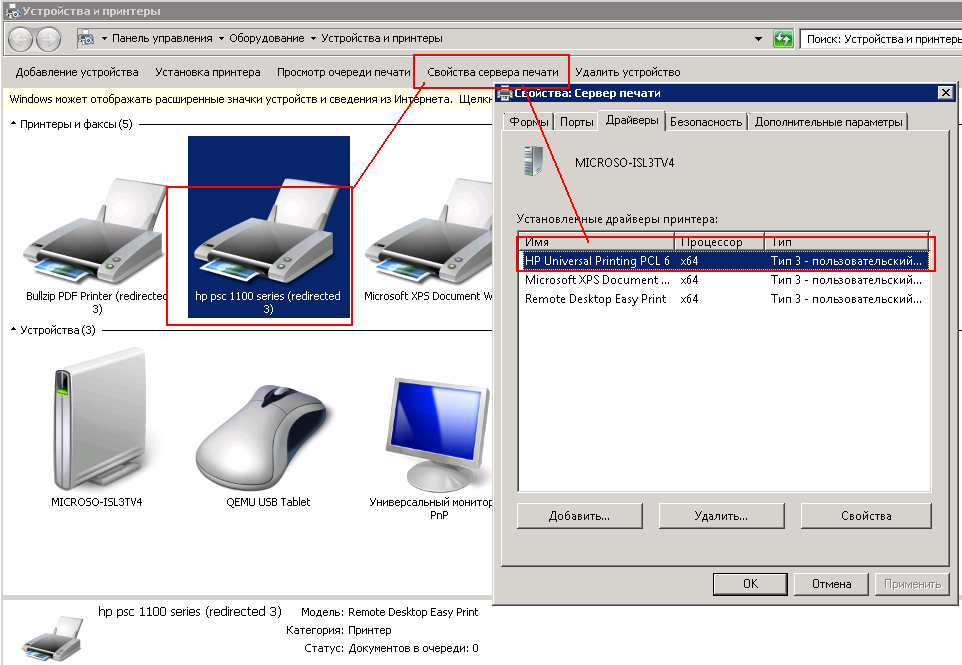This screenshot has width=962, height=665.
Task: Click the Статус: Документов в очереди: 0 text
Action: 391,648
